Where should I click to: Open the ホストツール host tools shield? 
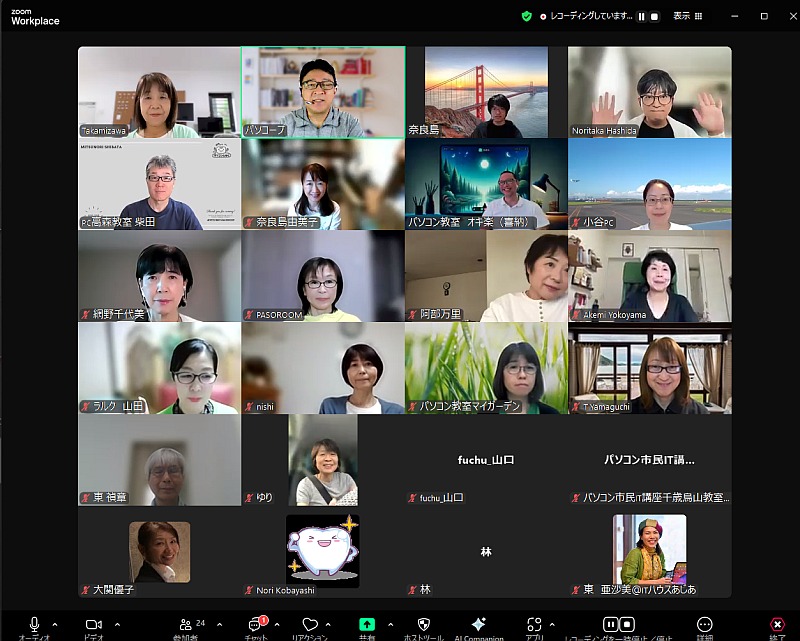(x=423, y=625)
